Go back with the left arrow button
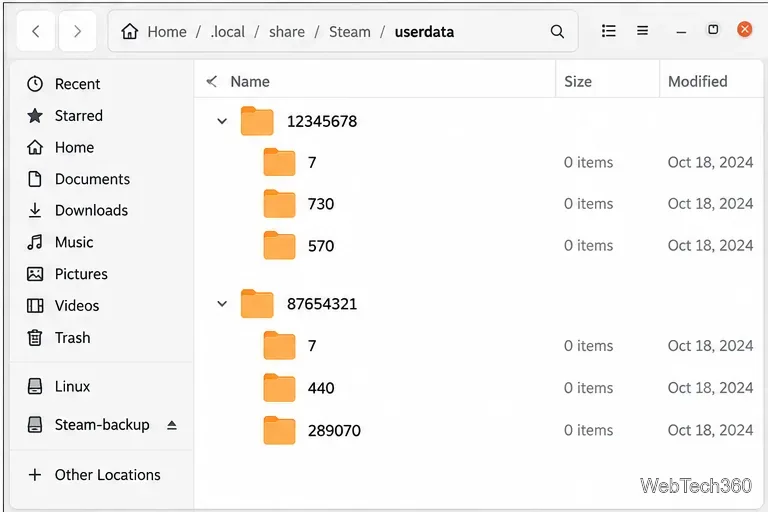 (36, 31)
